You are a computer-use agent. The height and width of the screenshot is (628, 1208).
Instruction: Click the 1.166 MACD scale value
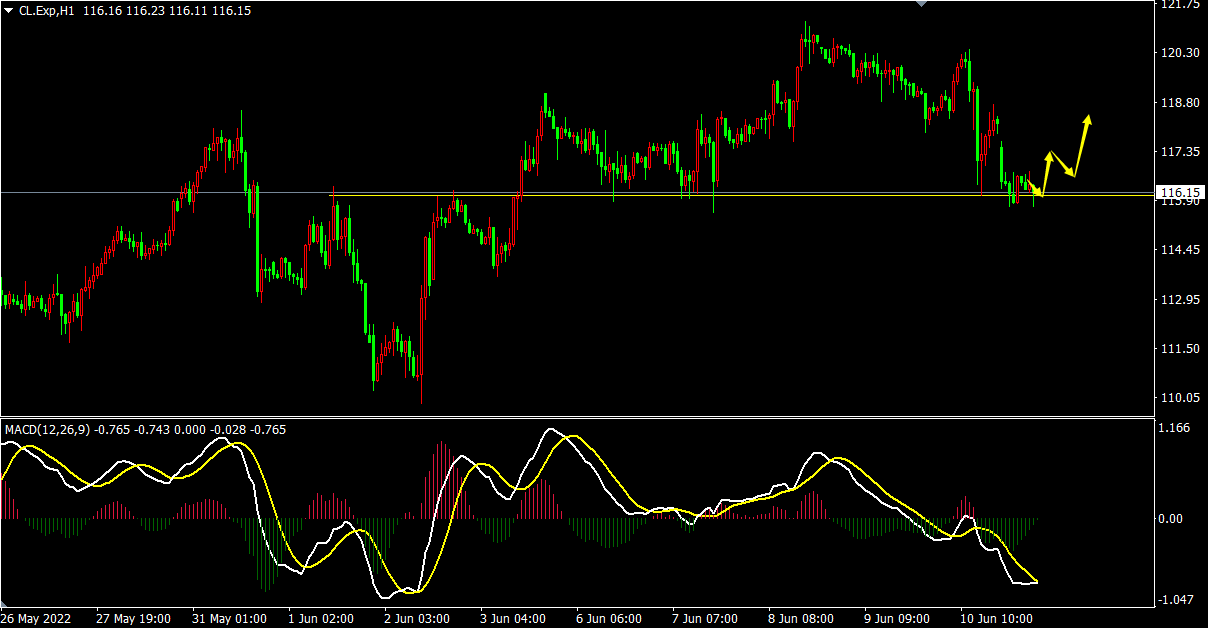(x=1174, y=428)
